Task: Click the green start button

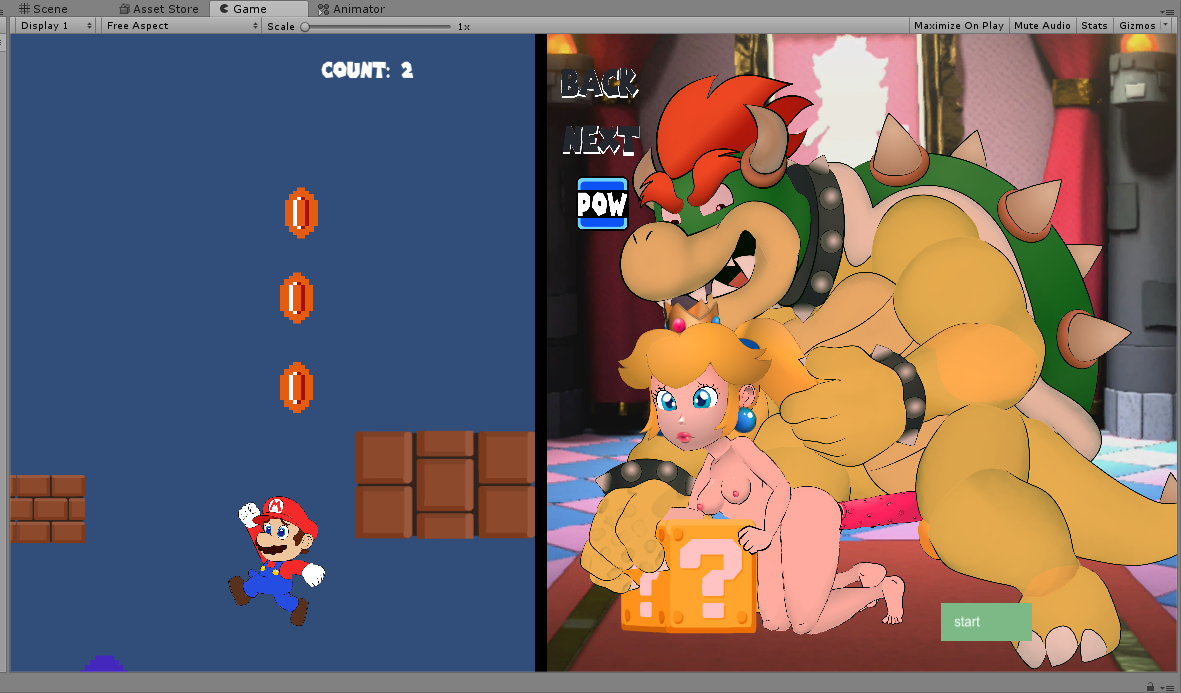Action: 985,622
